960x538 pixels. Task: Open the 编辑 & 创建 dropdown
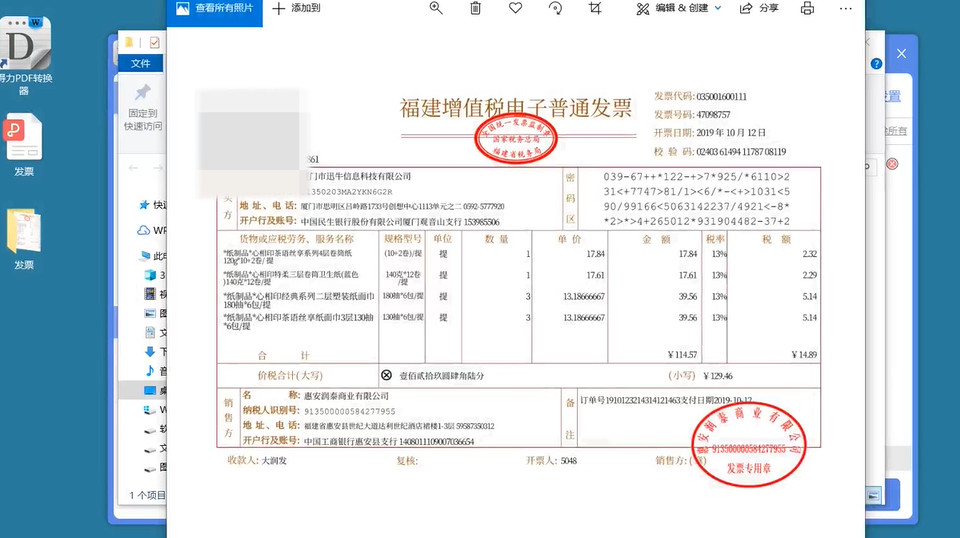pos(679,9)
